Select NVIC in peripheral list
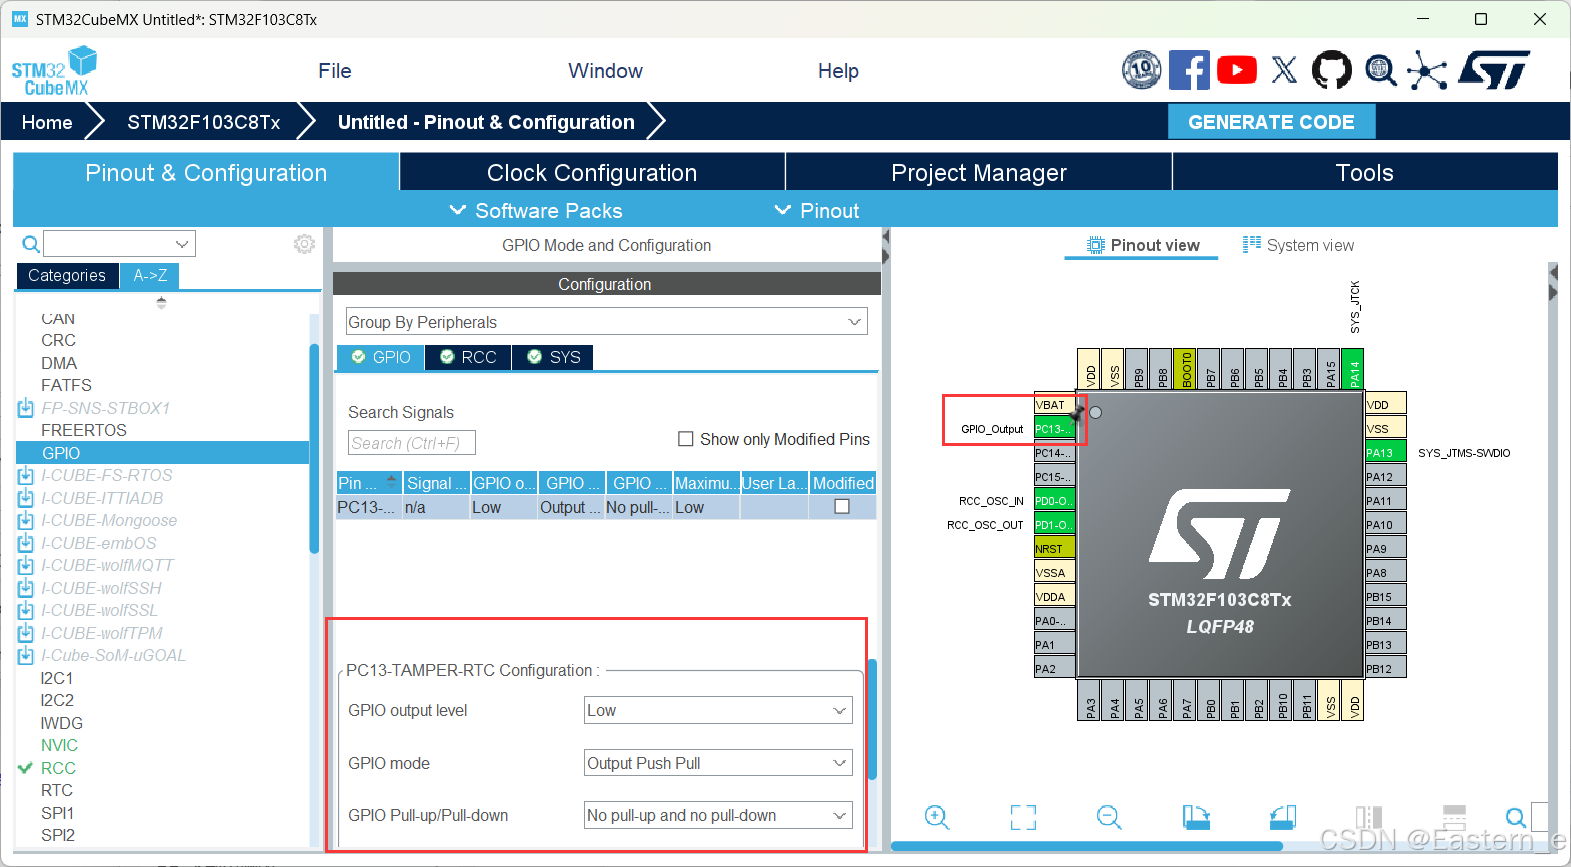1571x867 pixels. click(x=59, y=745)
